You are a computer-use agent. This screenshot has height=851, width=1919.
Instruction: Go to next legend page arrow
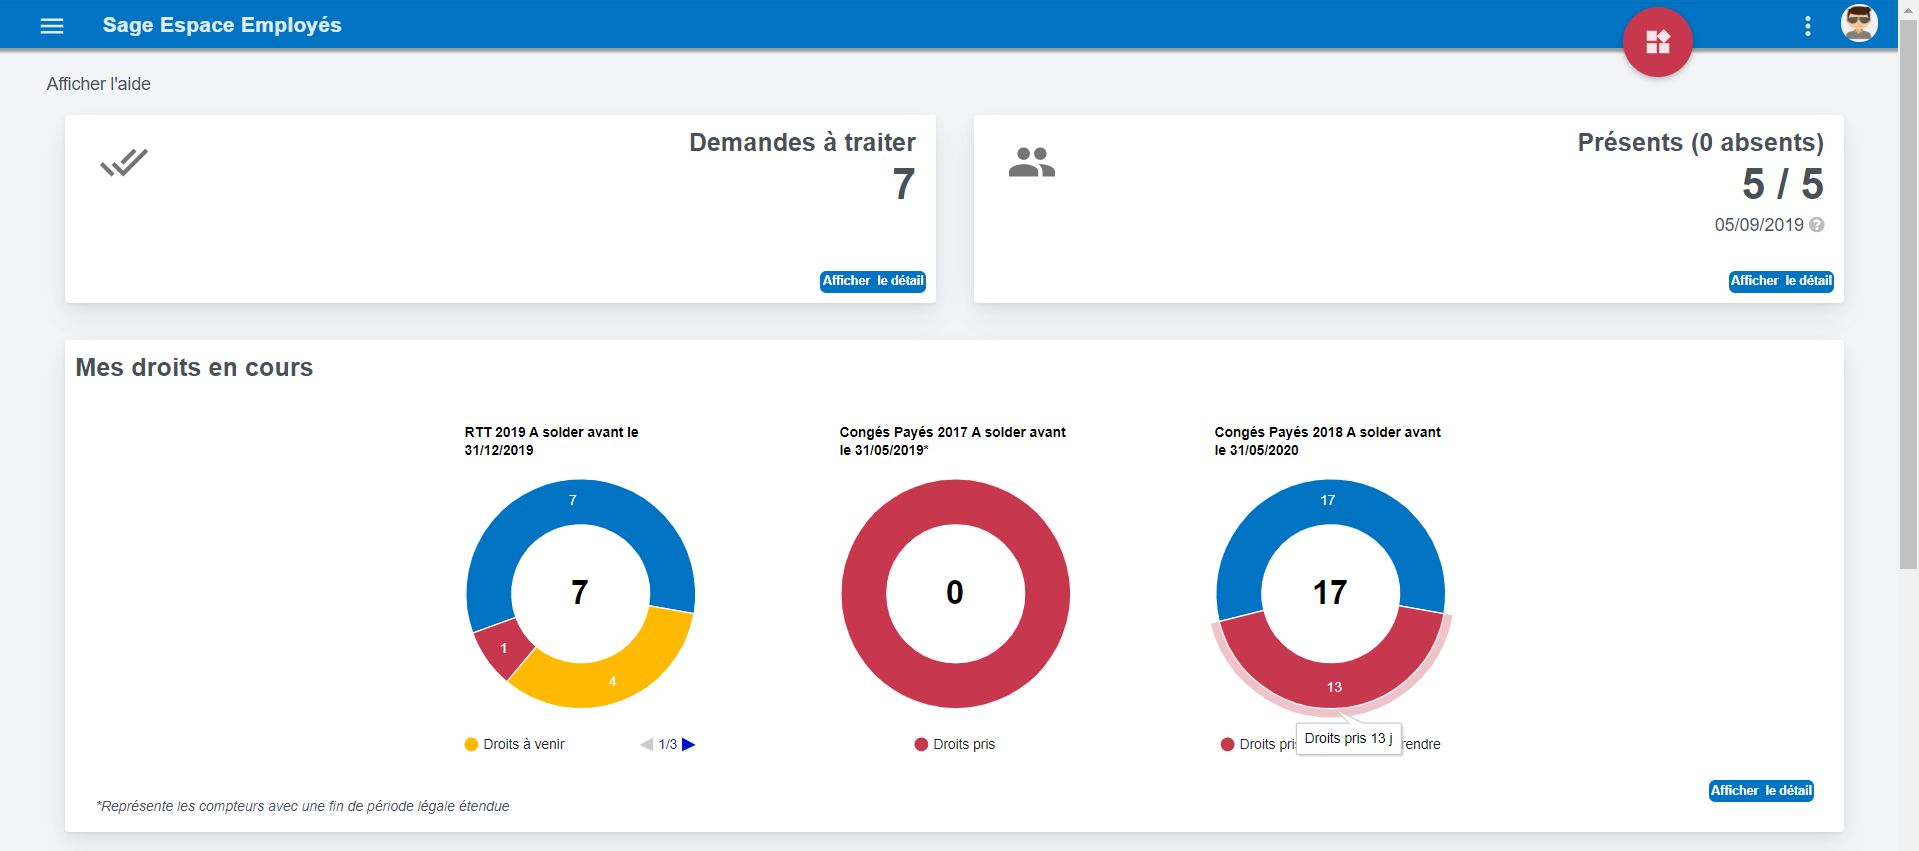(688, 744)
